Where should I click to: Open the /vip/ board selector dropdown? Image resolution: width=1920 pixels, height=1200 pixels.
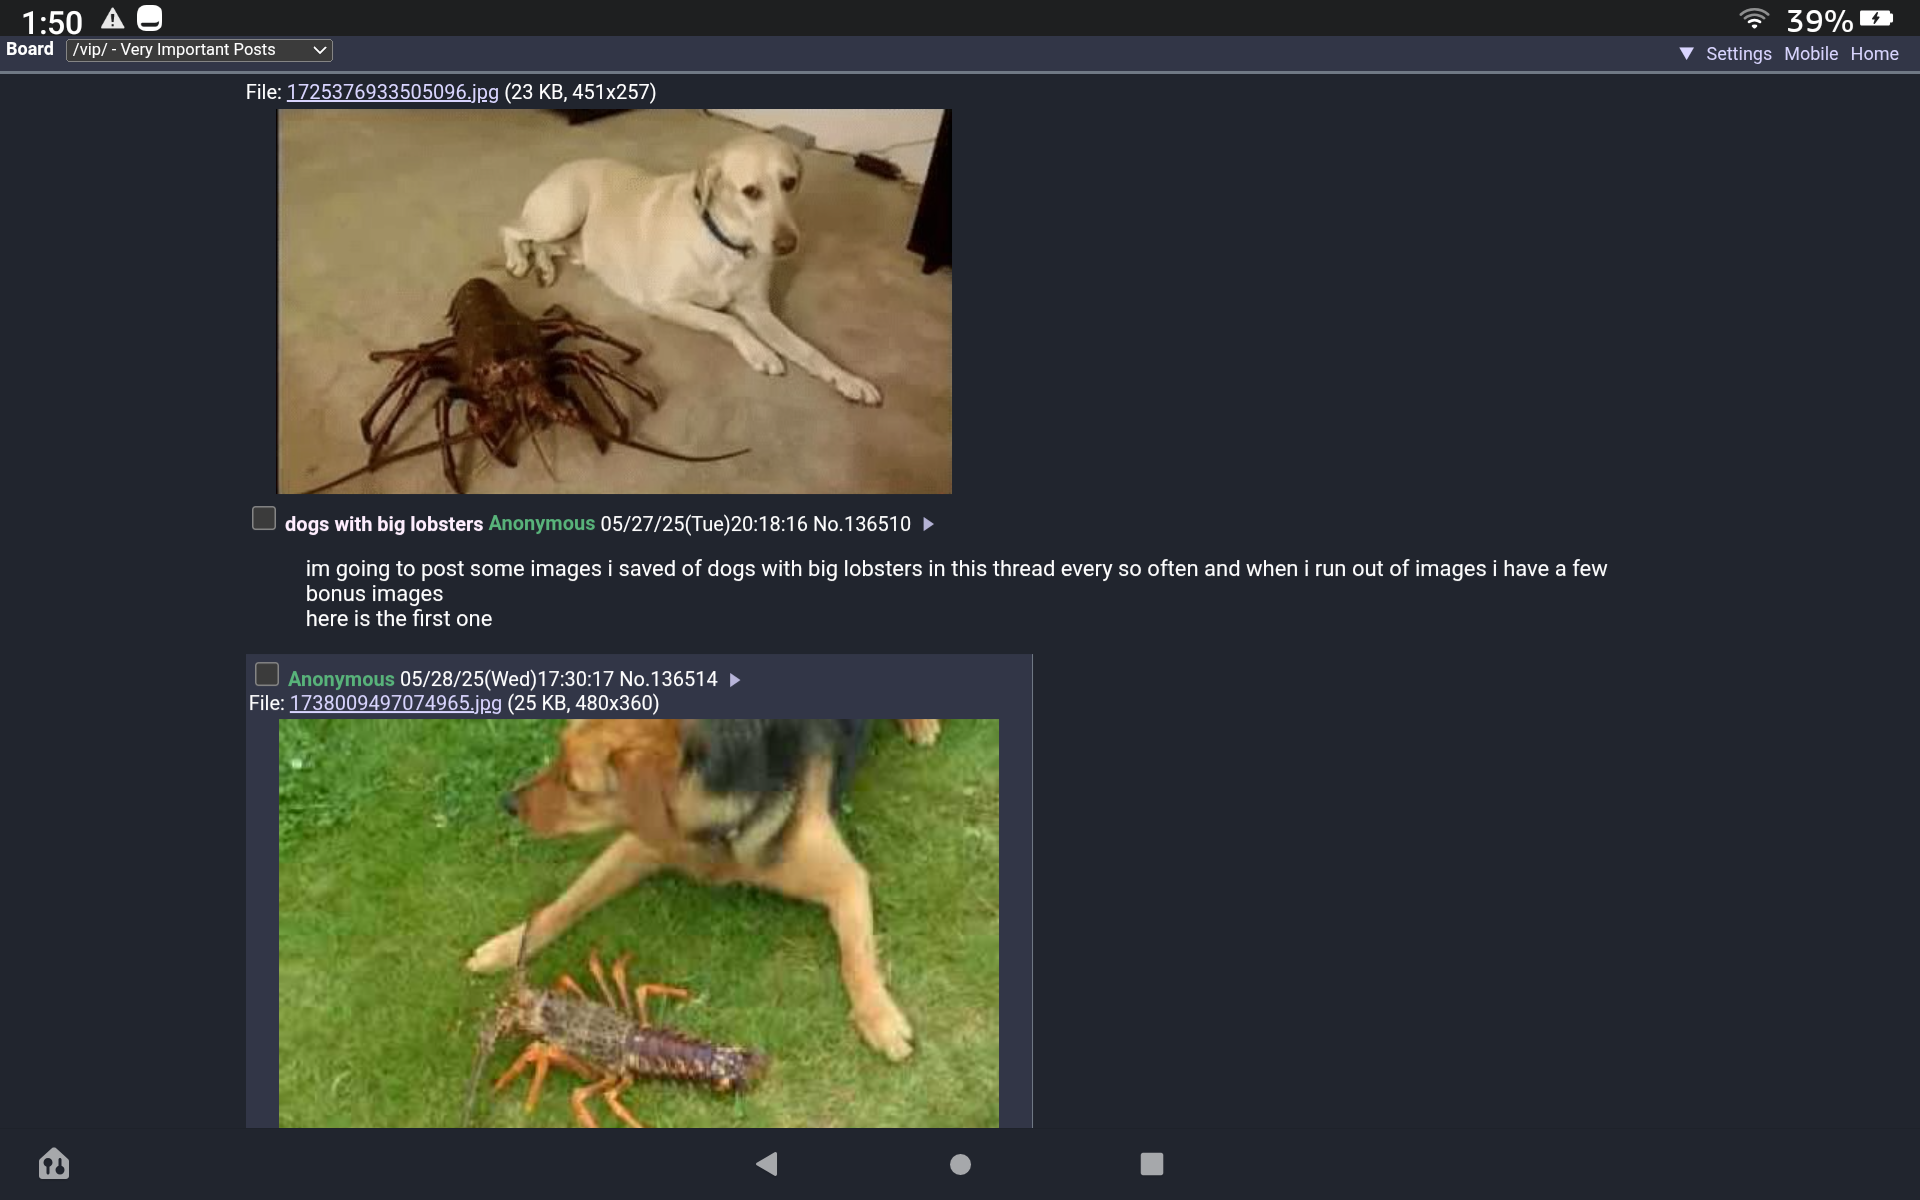199,50
